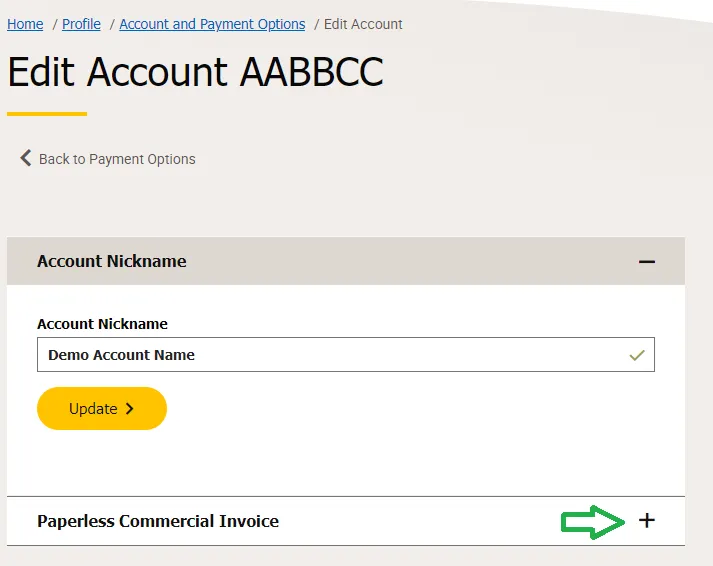713x566 pixels.
Task: Click the yellow underline beneath the page heading
Action: 47,114
